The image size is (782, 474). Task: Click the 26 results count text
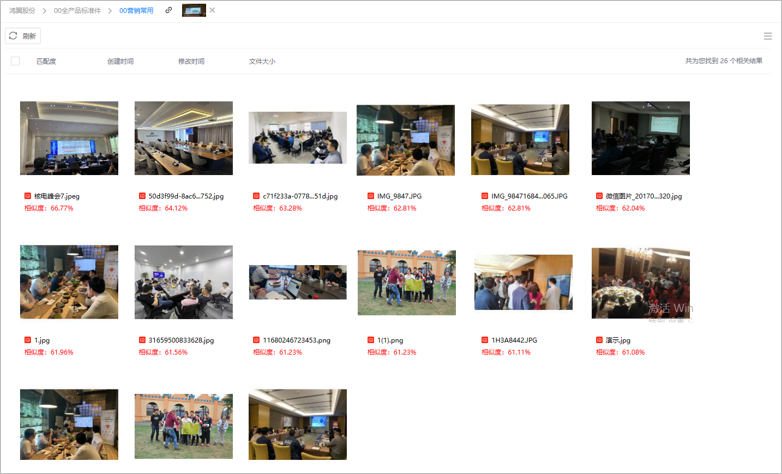coord(724,61)
